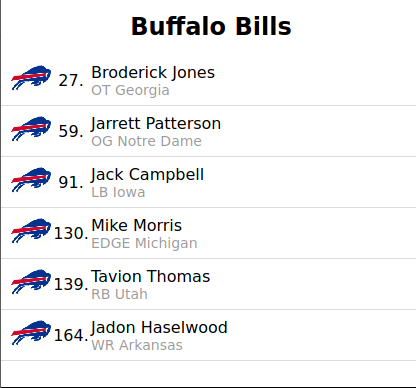Click pick number 27
416x388 pixels.
(x=71, y=80)
